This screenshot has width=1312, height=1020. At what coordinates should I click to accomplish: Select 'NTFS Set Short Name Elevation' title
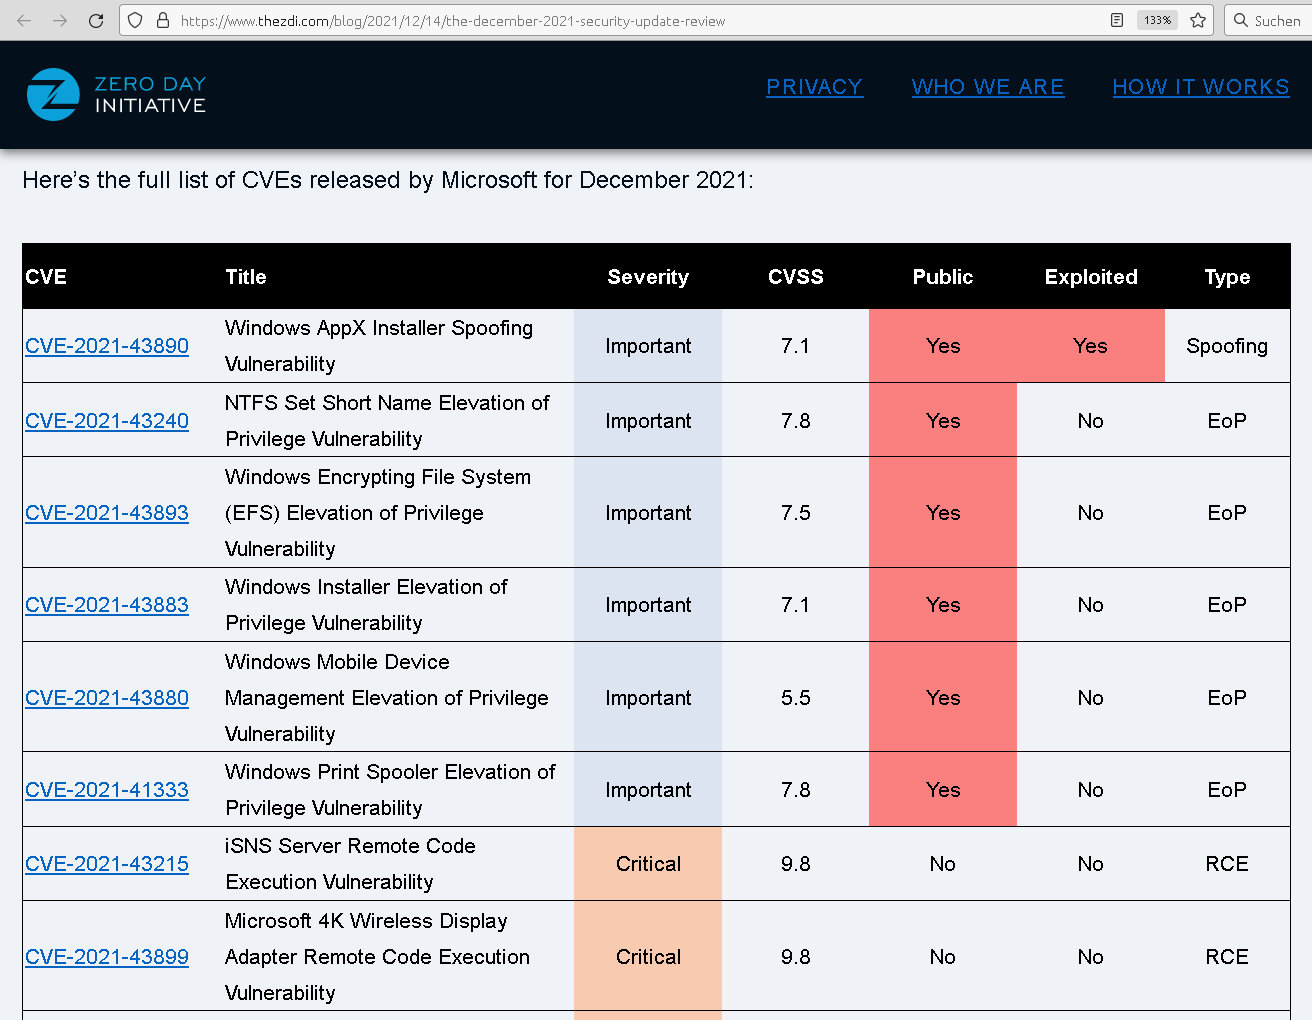coord(387,421)
